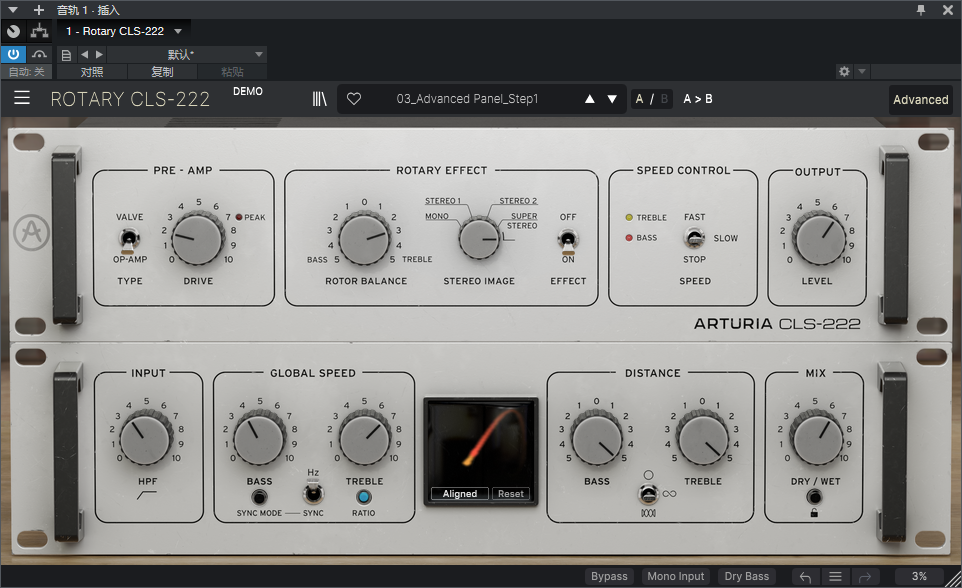Screen dimensions: 962x588
Task: Open the gear settings icon
Action: coord(844,72)
